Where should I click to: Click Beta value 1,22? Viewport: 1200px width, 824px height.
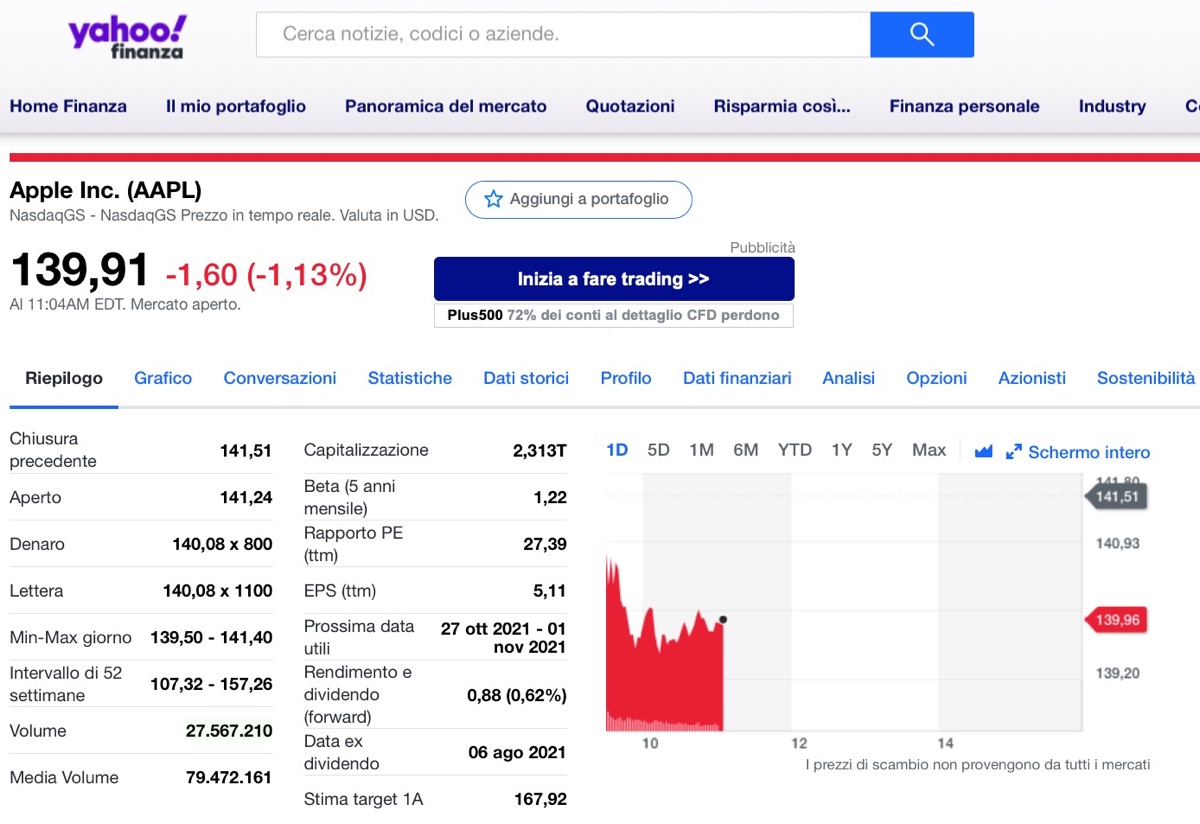[x=550, y=497]
